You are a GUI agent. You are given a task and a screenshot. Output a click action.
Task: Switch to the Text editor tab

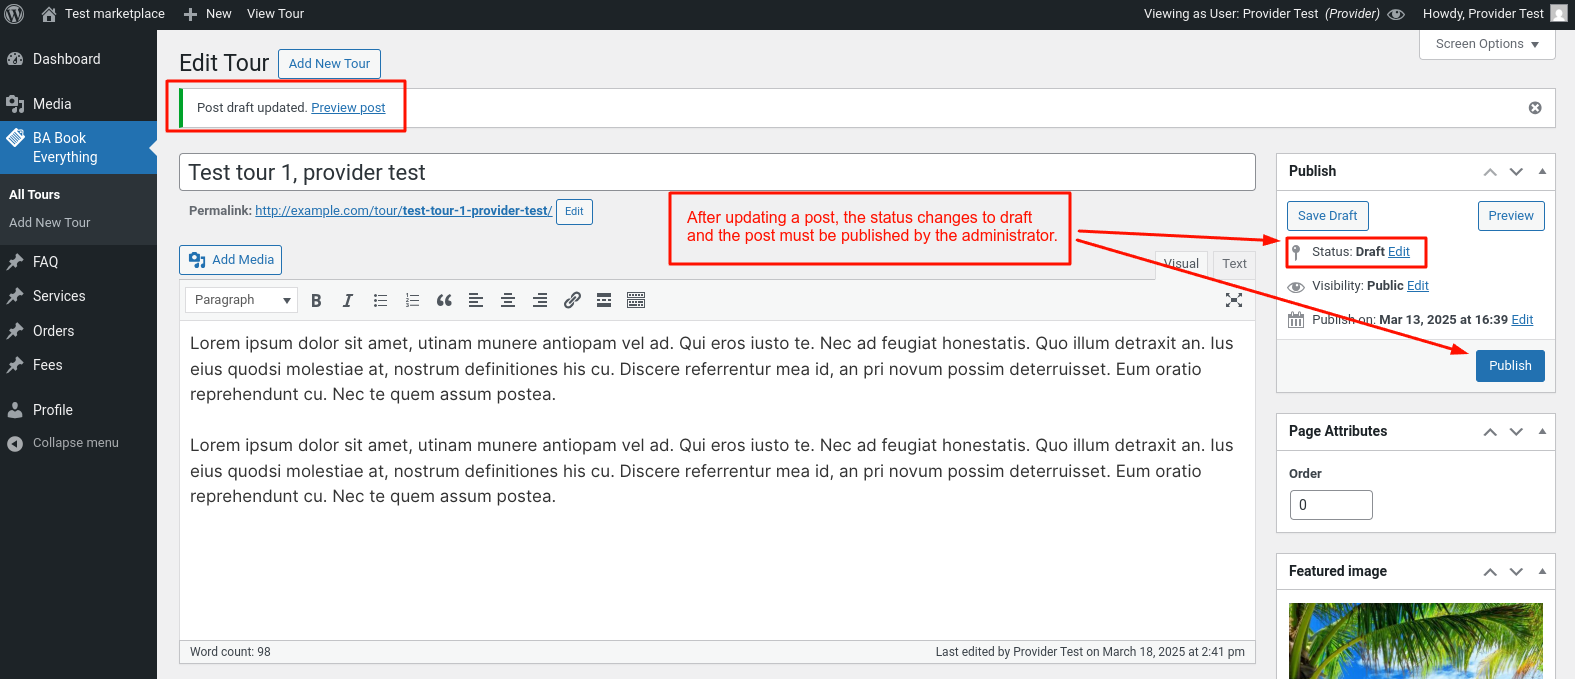pyautogui.click(x=1234, y=264)
